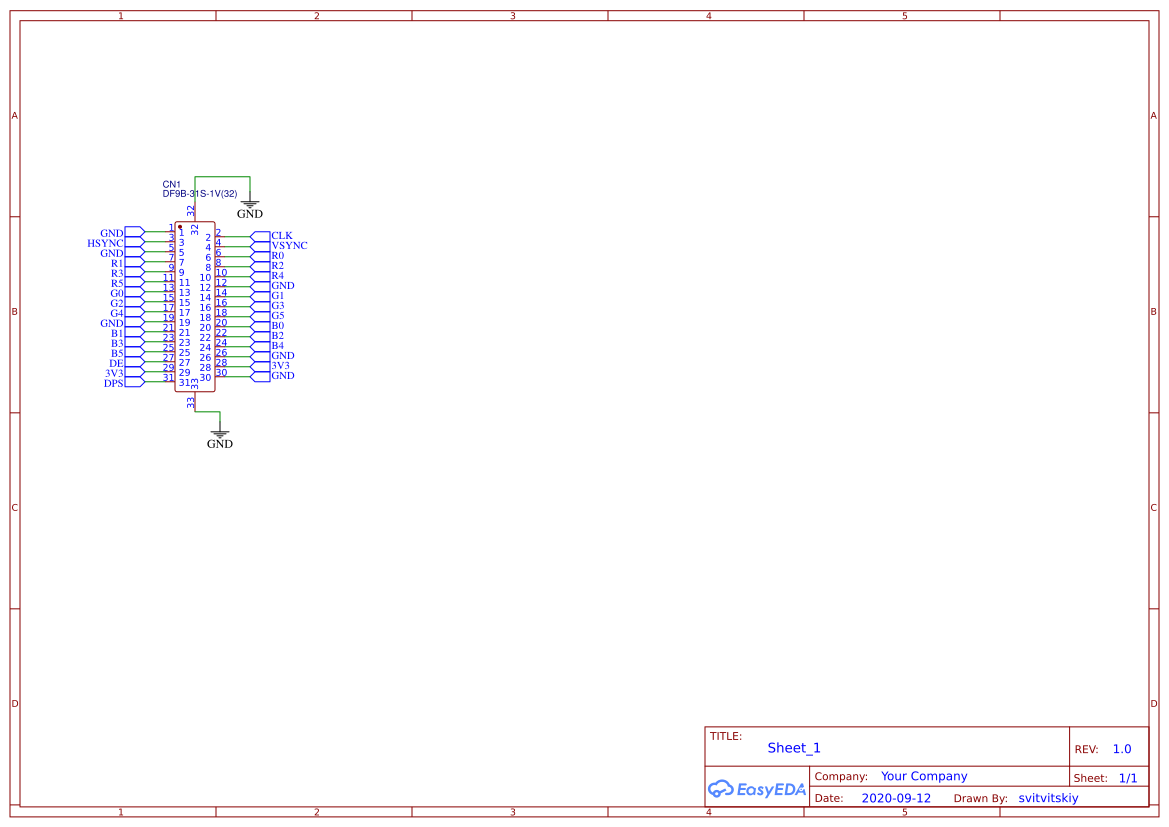Click the GND net port on pin 30

pos(273,376)
